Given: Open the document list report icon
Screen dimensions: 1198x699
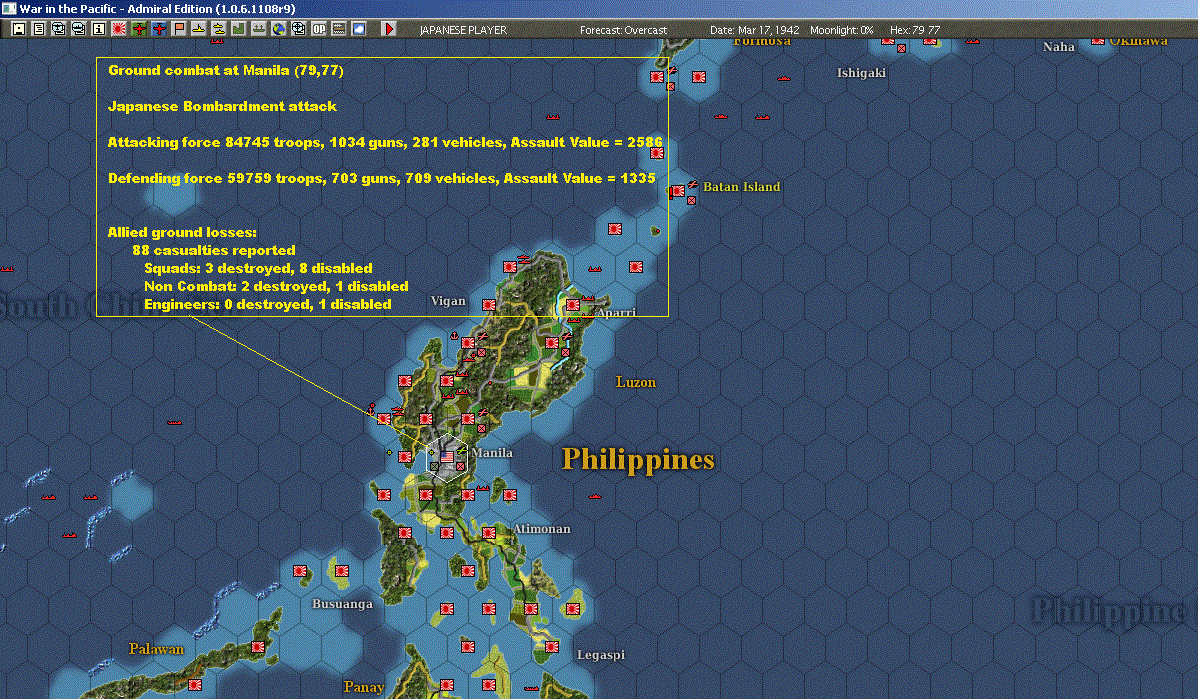Looking at the screenshot, I should click(x=39, y=29).
